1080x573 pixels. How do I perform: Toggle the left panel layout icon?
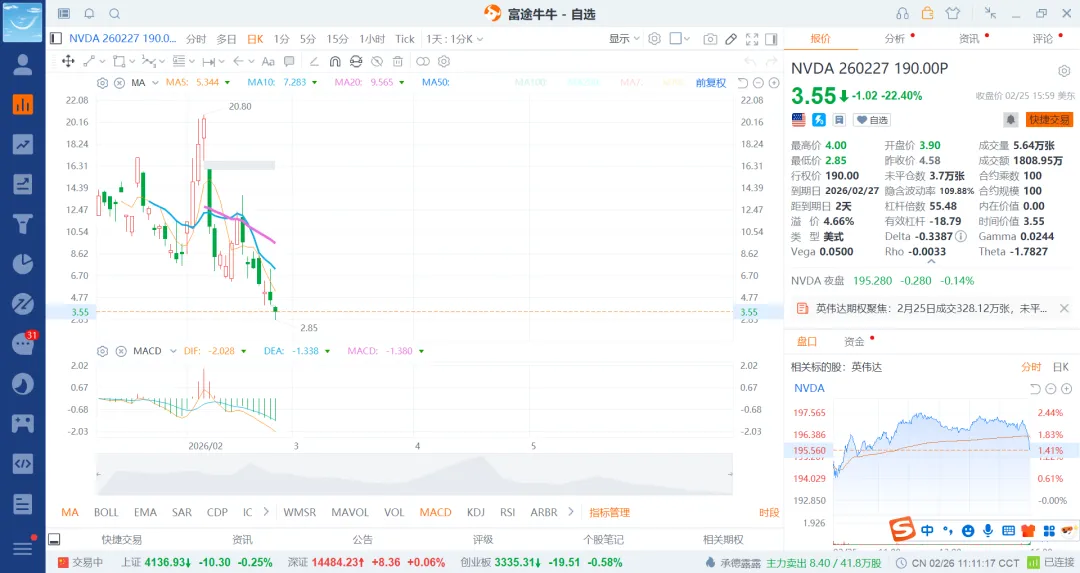click(x=56, y=39)
